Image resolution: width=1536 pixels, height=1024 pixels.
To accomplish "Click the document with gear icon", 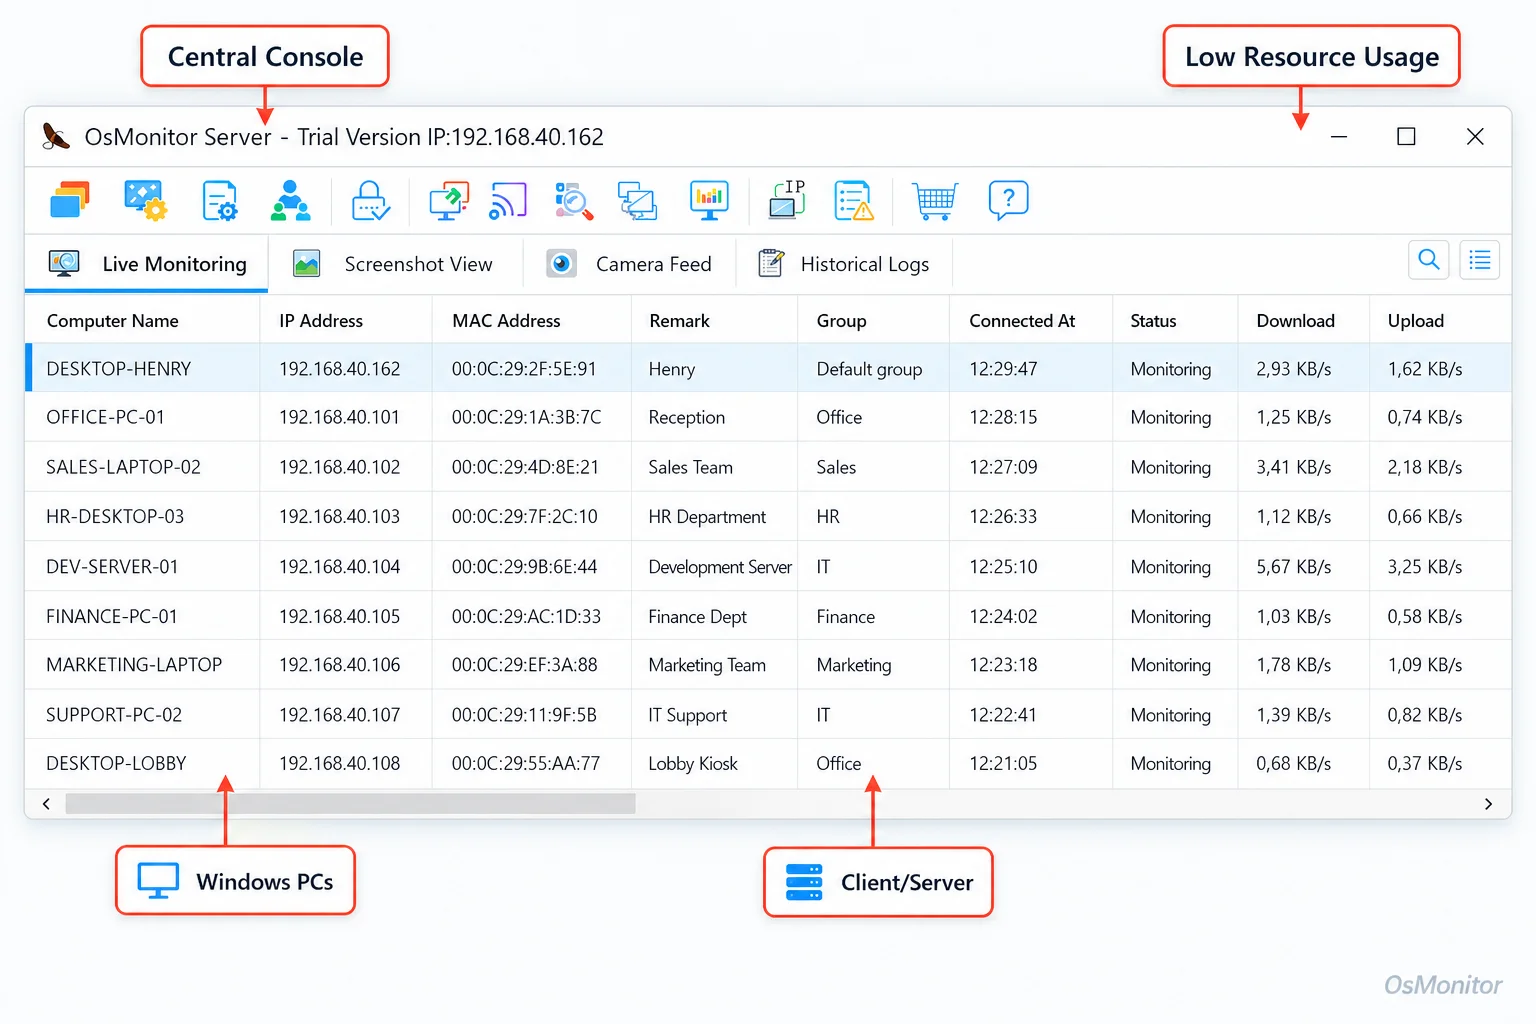I will coord(220,200).
